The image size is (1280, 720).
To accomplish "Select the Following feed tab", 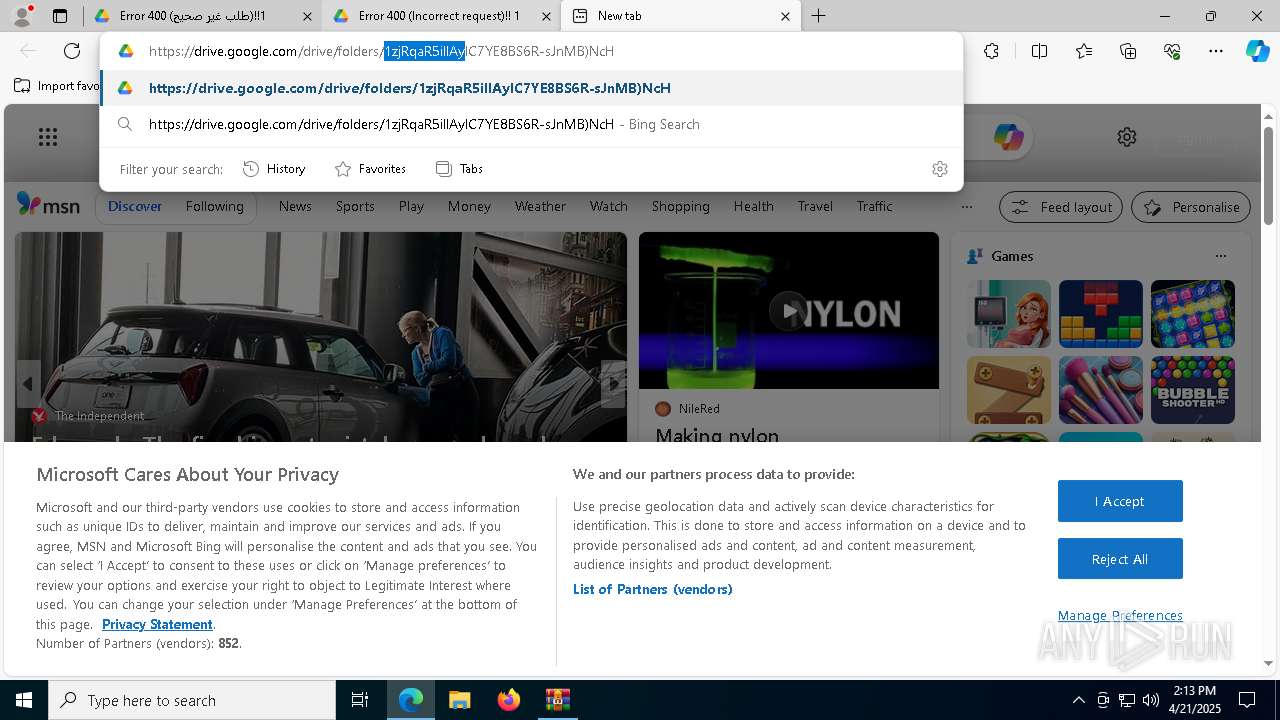I will coord(214,207).
